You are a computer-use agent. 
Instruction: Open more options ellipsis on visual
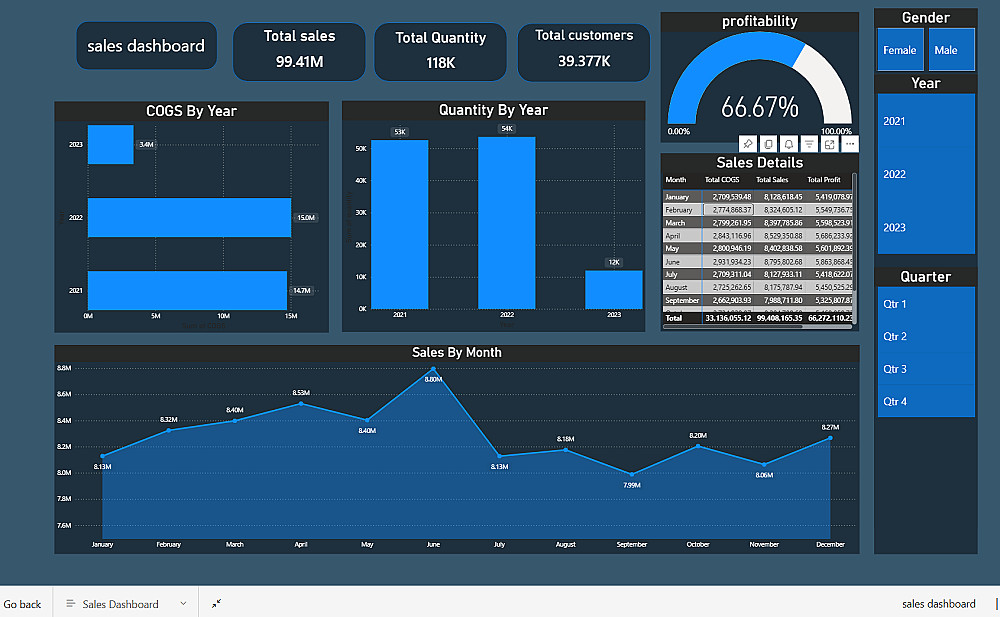[850, 144]
